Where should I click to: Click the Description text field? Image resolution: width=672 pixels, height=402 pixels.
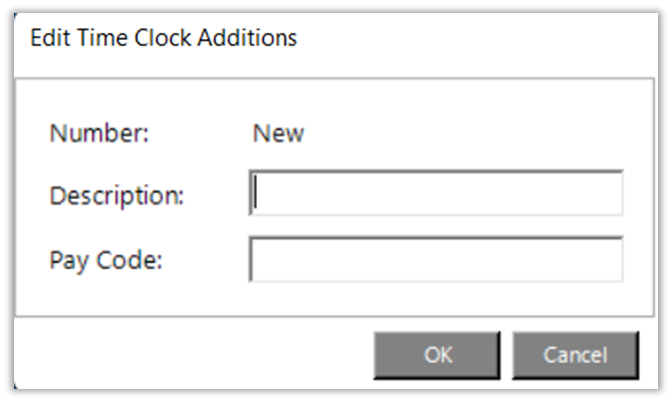(436, 193)
